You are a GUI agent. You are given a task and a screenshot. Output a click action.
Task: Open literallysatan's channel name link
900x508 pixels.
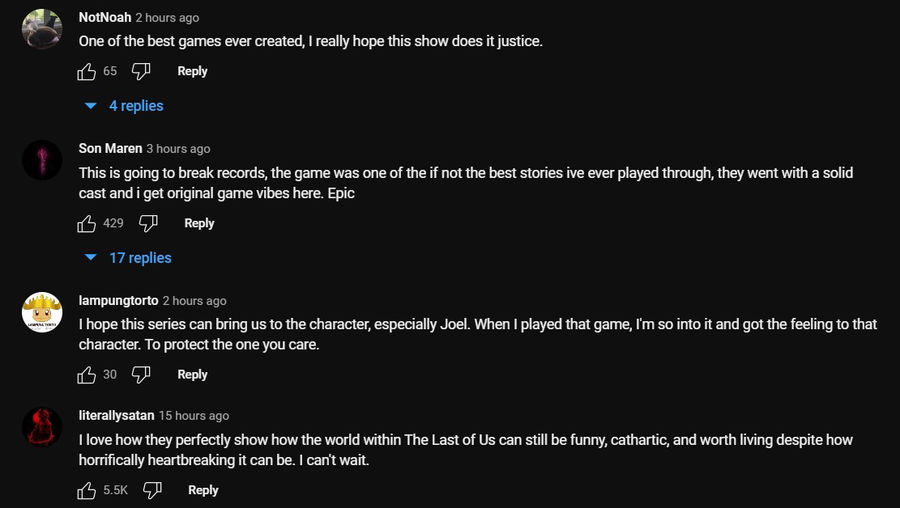click(x=115, y=416)
